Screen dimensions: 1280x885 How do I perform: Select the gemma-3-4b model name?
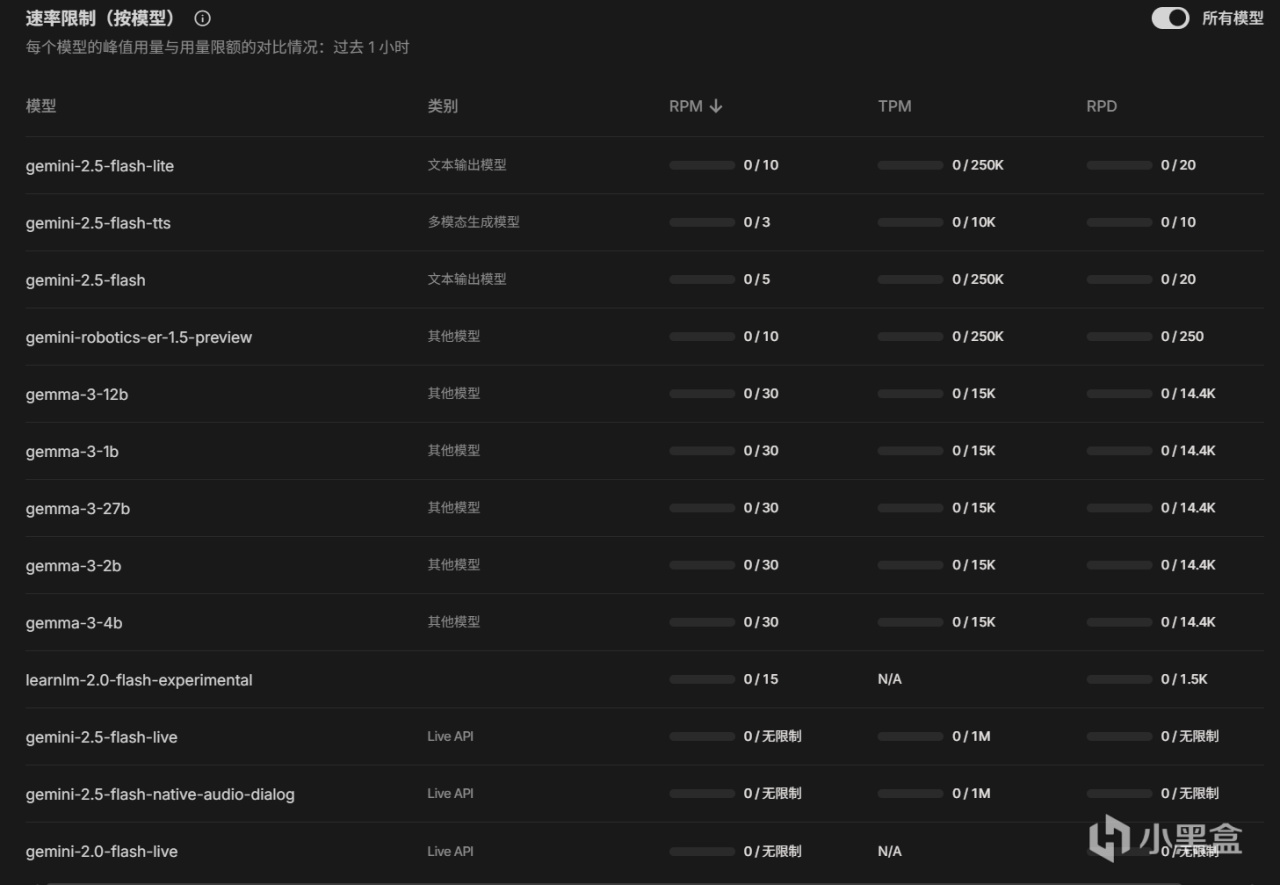(74, 623)
